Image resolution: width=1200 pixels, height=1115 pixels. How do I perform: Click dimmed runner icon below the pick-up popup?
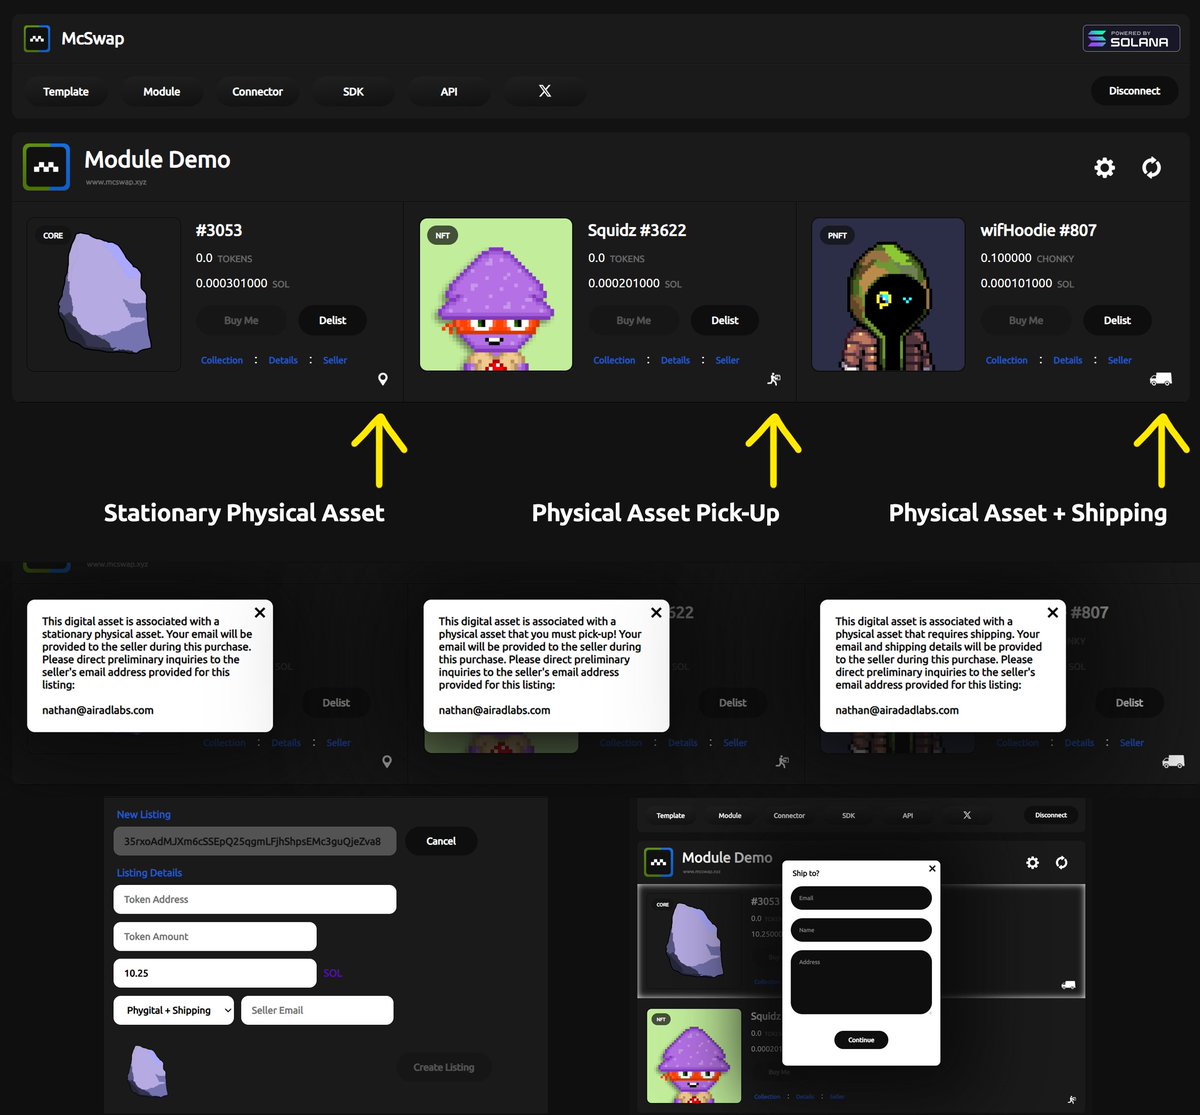[x=781, y=761]
